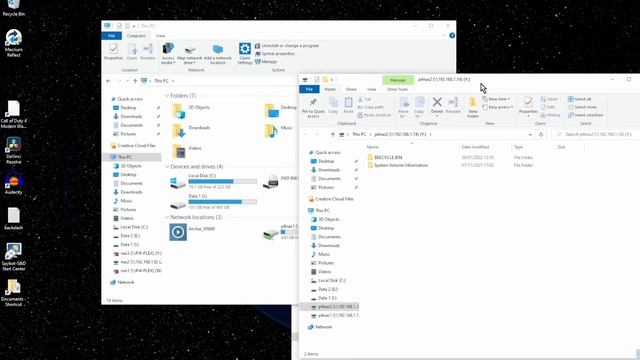This screenshot has height=360, width=640.
Task: Click Invert selection in front window ribbon
Action: (x=585, y=115)
